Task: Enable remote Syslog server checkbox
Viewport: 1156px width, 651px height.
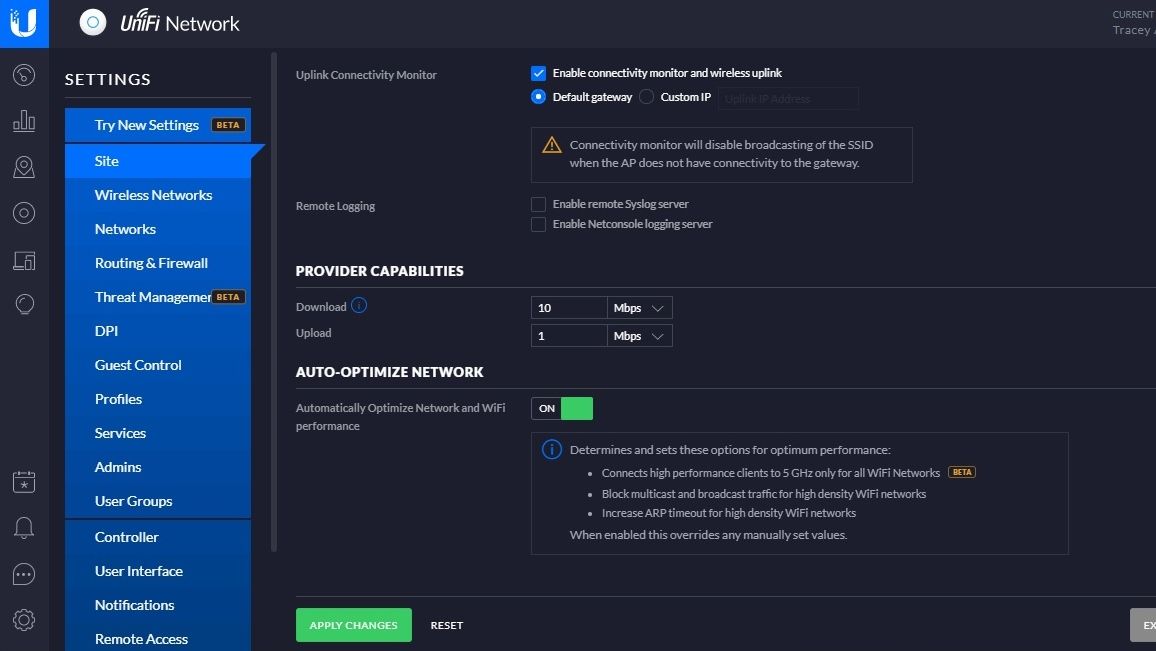Action: click(539, 204)
